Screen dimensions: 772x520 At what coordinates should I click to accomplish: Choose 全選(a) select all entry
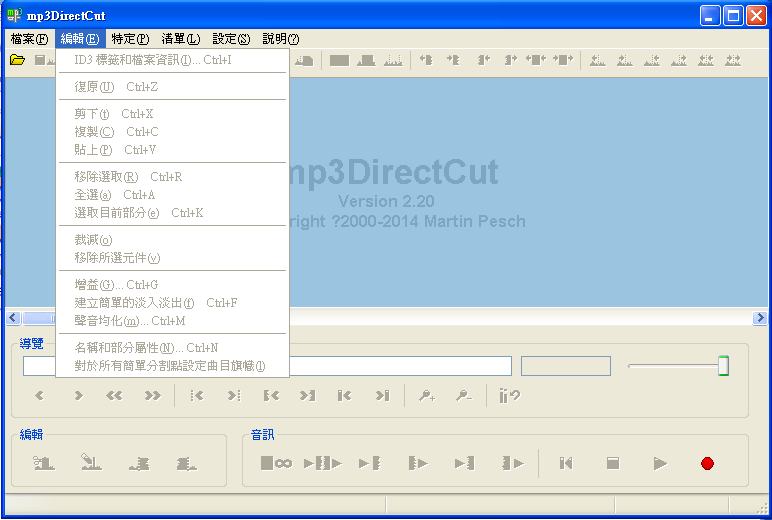[172, 195]
